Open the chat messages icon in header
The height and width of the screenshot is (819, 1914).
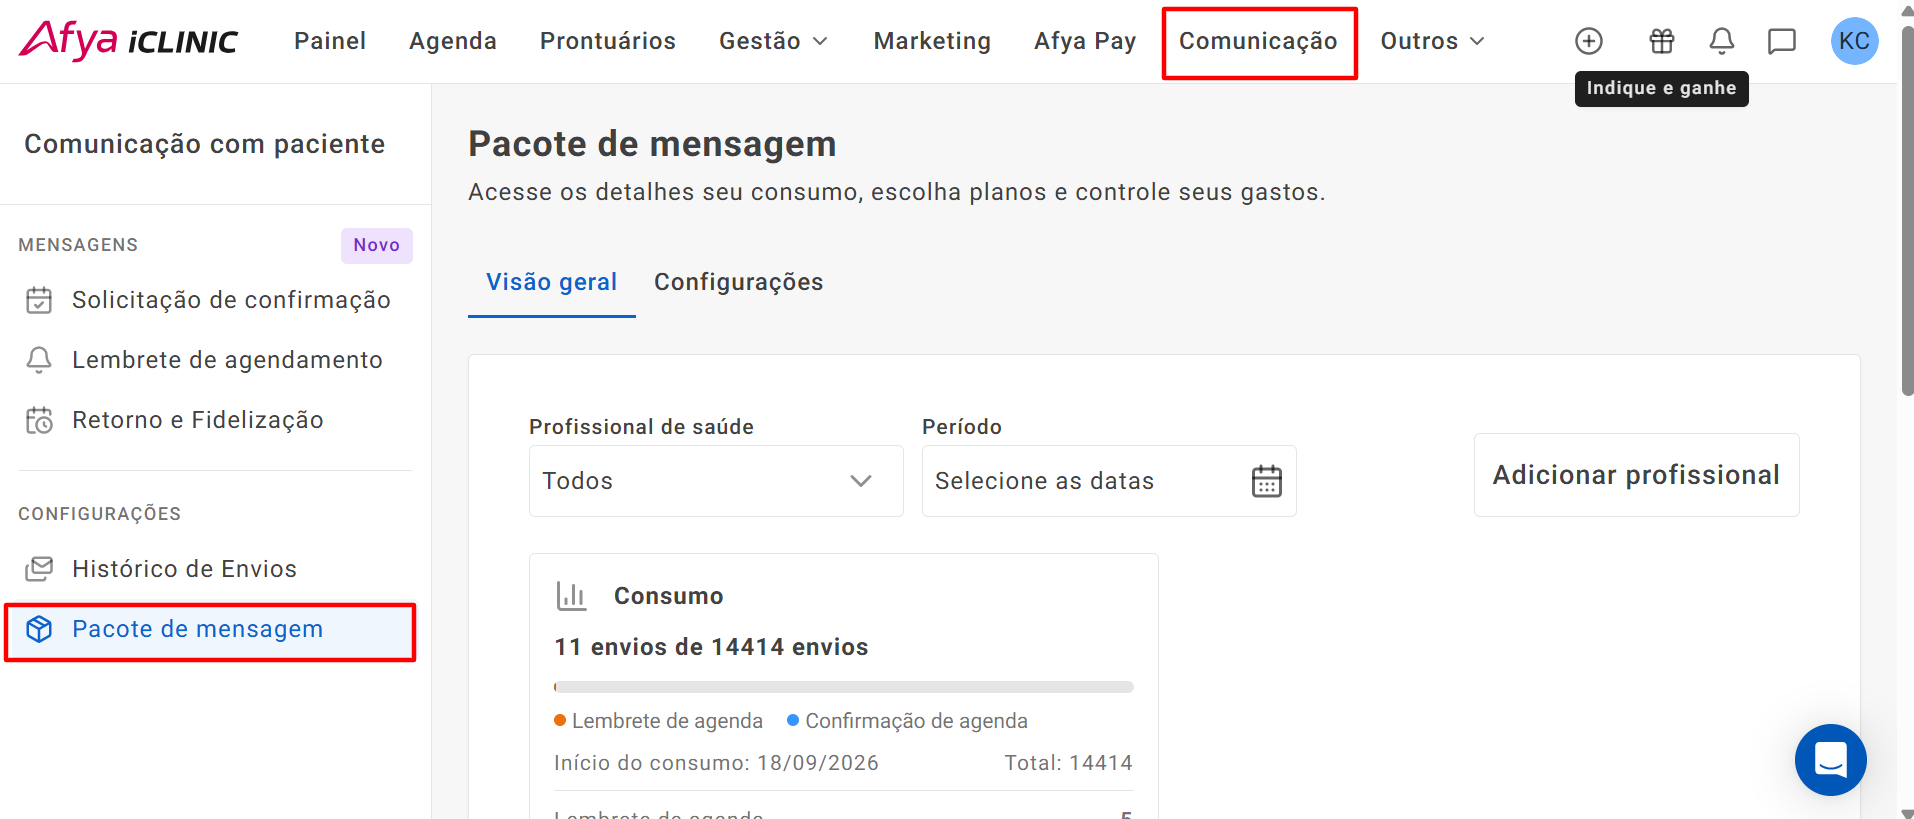pos(1782,41)
